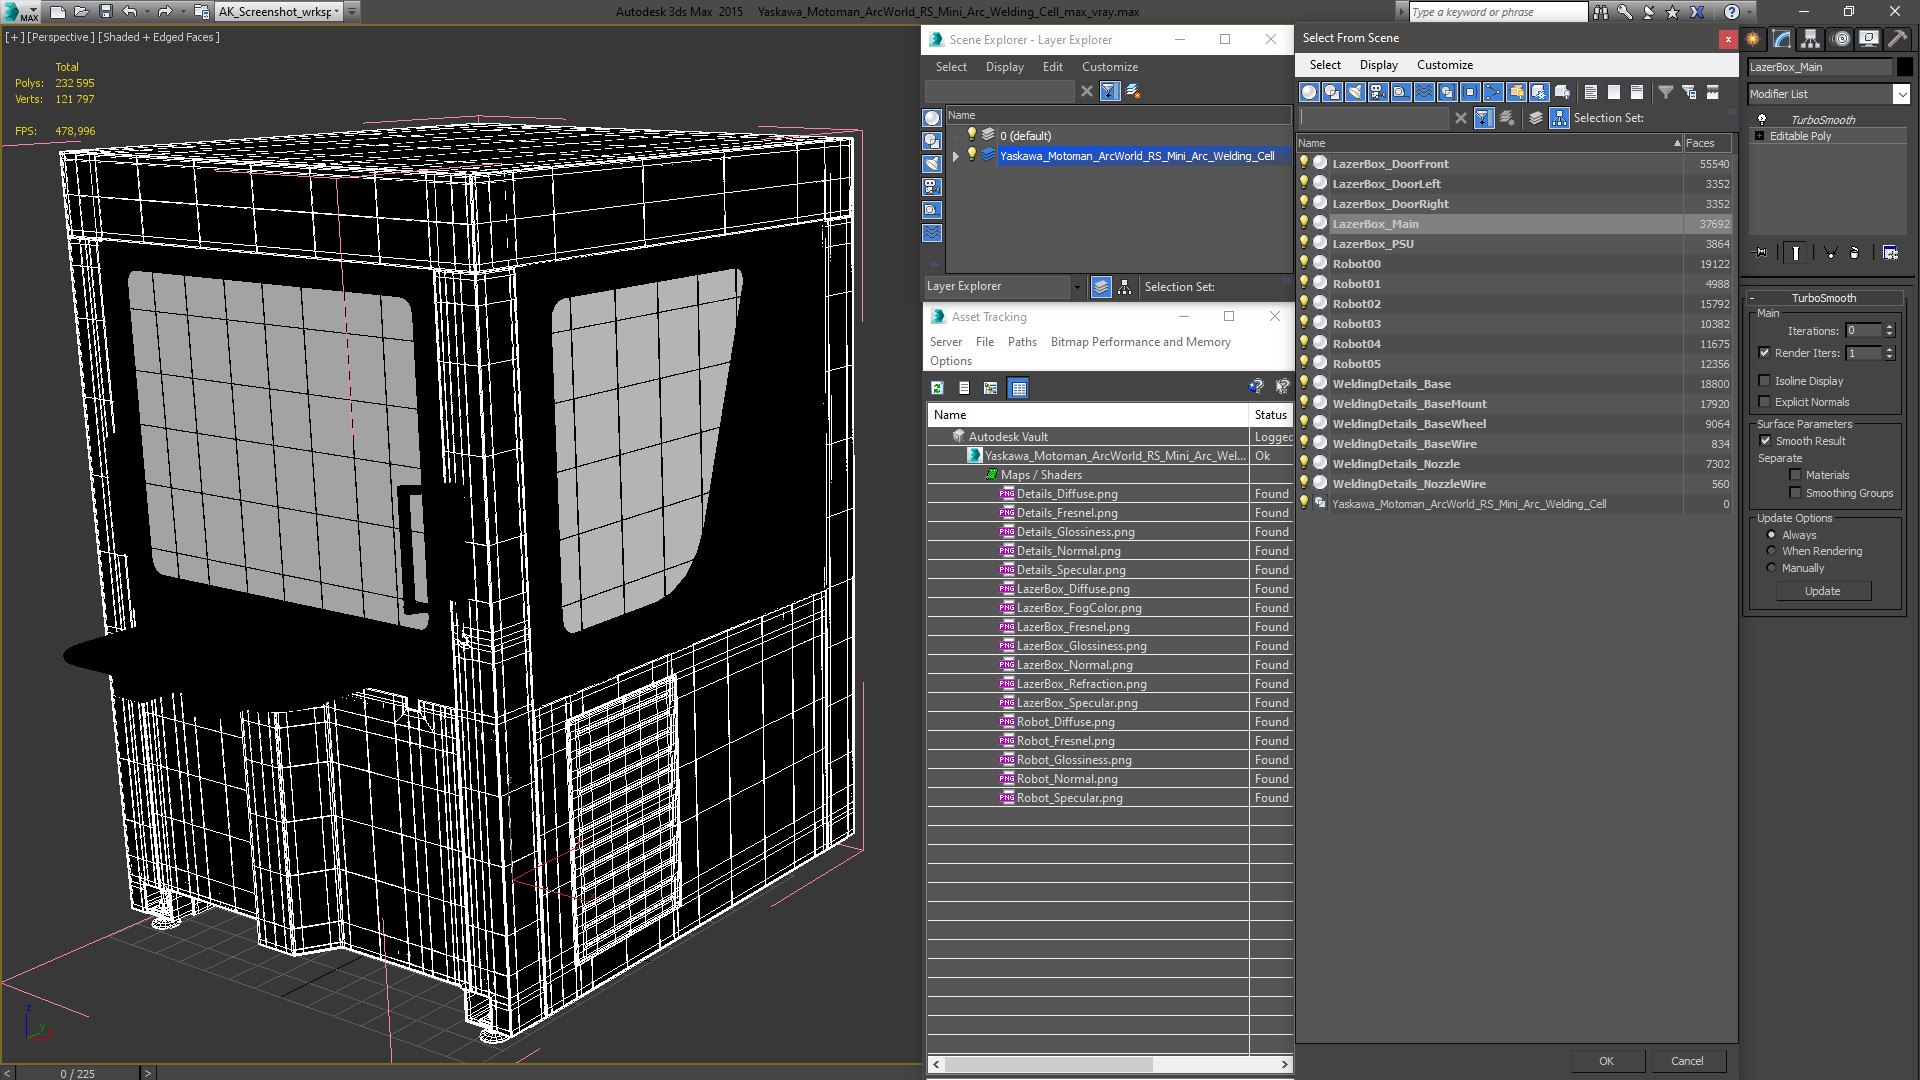Toggle bone objects filter in Select From Scene
The width and height of the screenshot is (1920, 1080).
pyautogui.click(x=1493, y=92)
